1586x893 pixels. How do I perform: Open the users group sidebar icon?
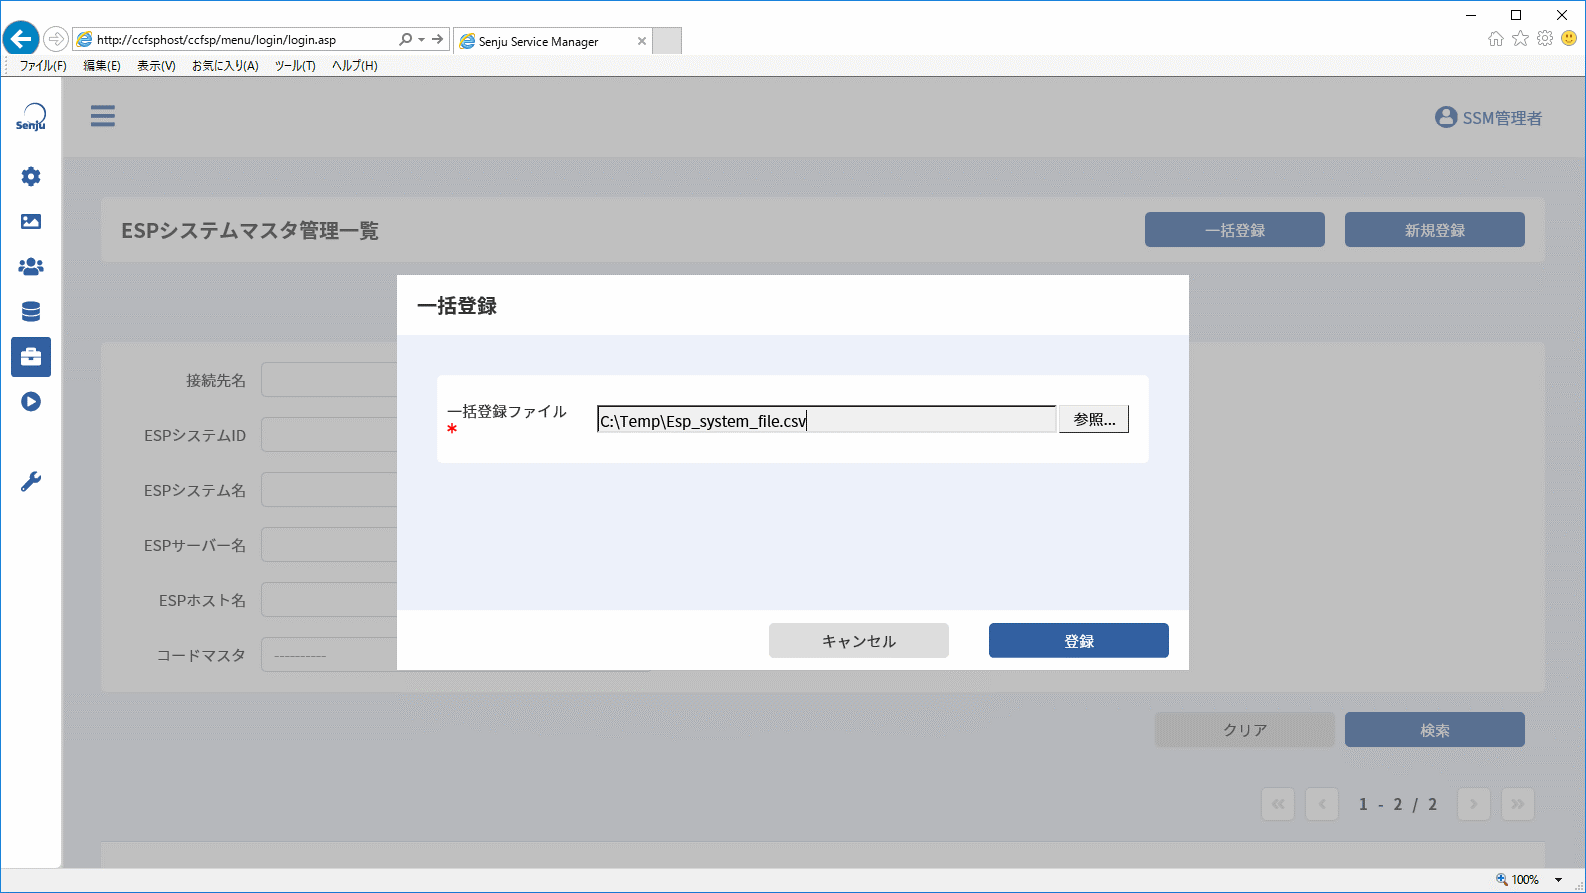point(31,267)
